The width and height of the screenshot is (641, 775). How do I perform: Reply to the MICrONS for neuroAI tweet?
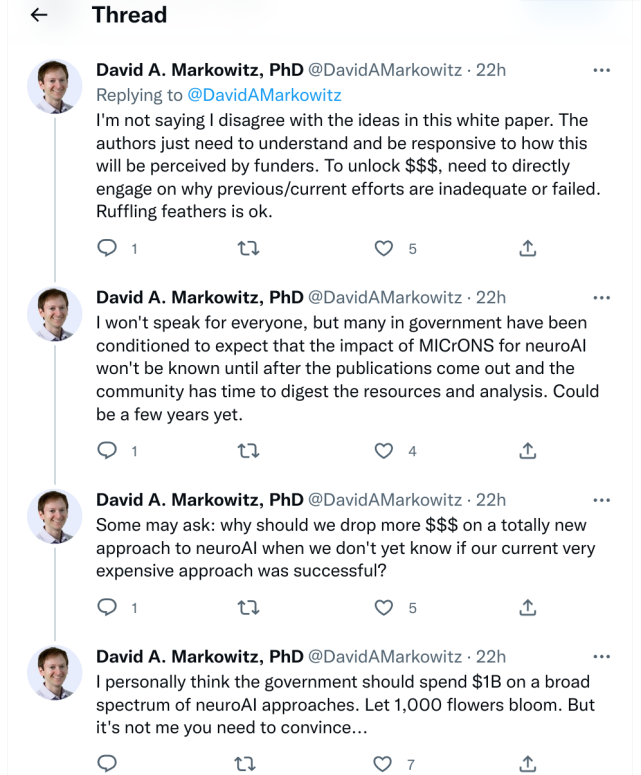click(x=107, y=451)
